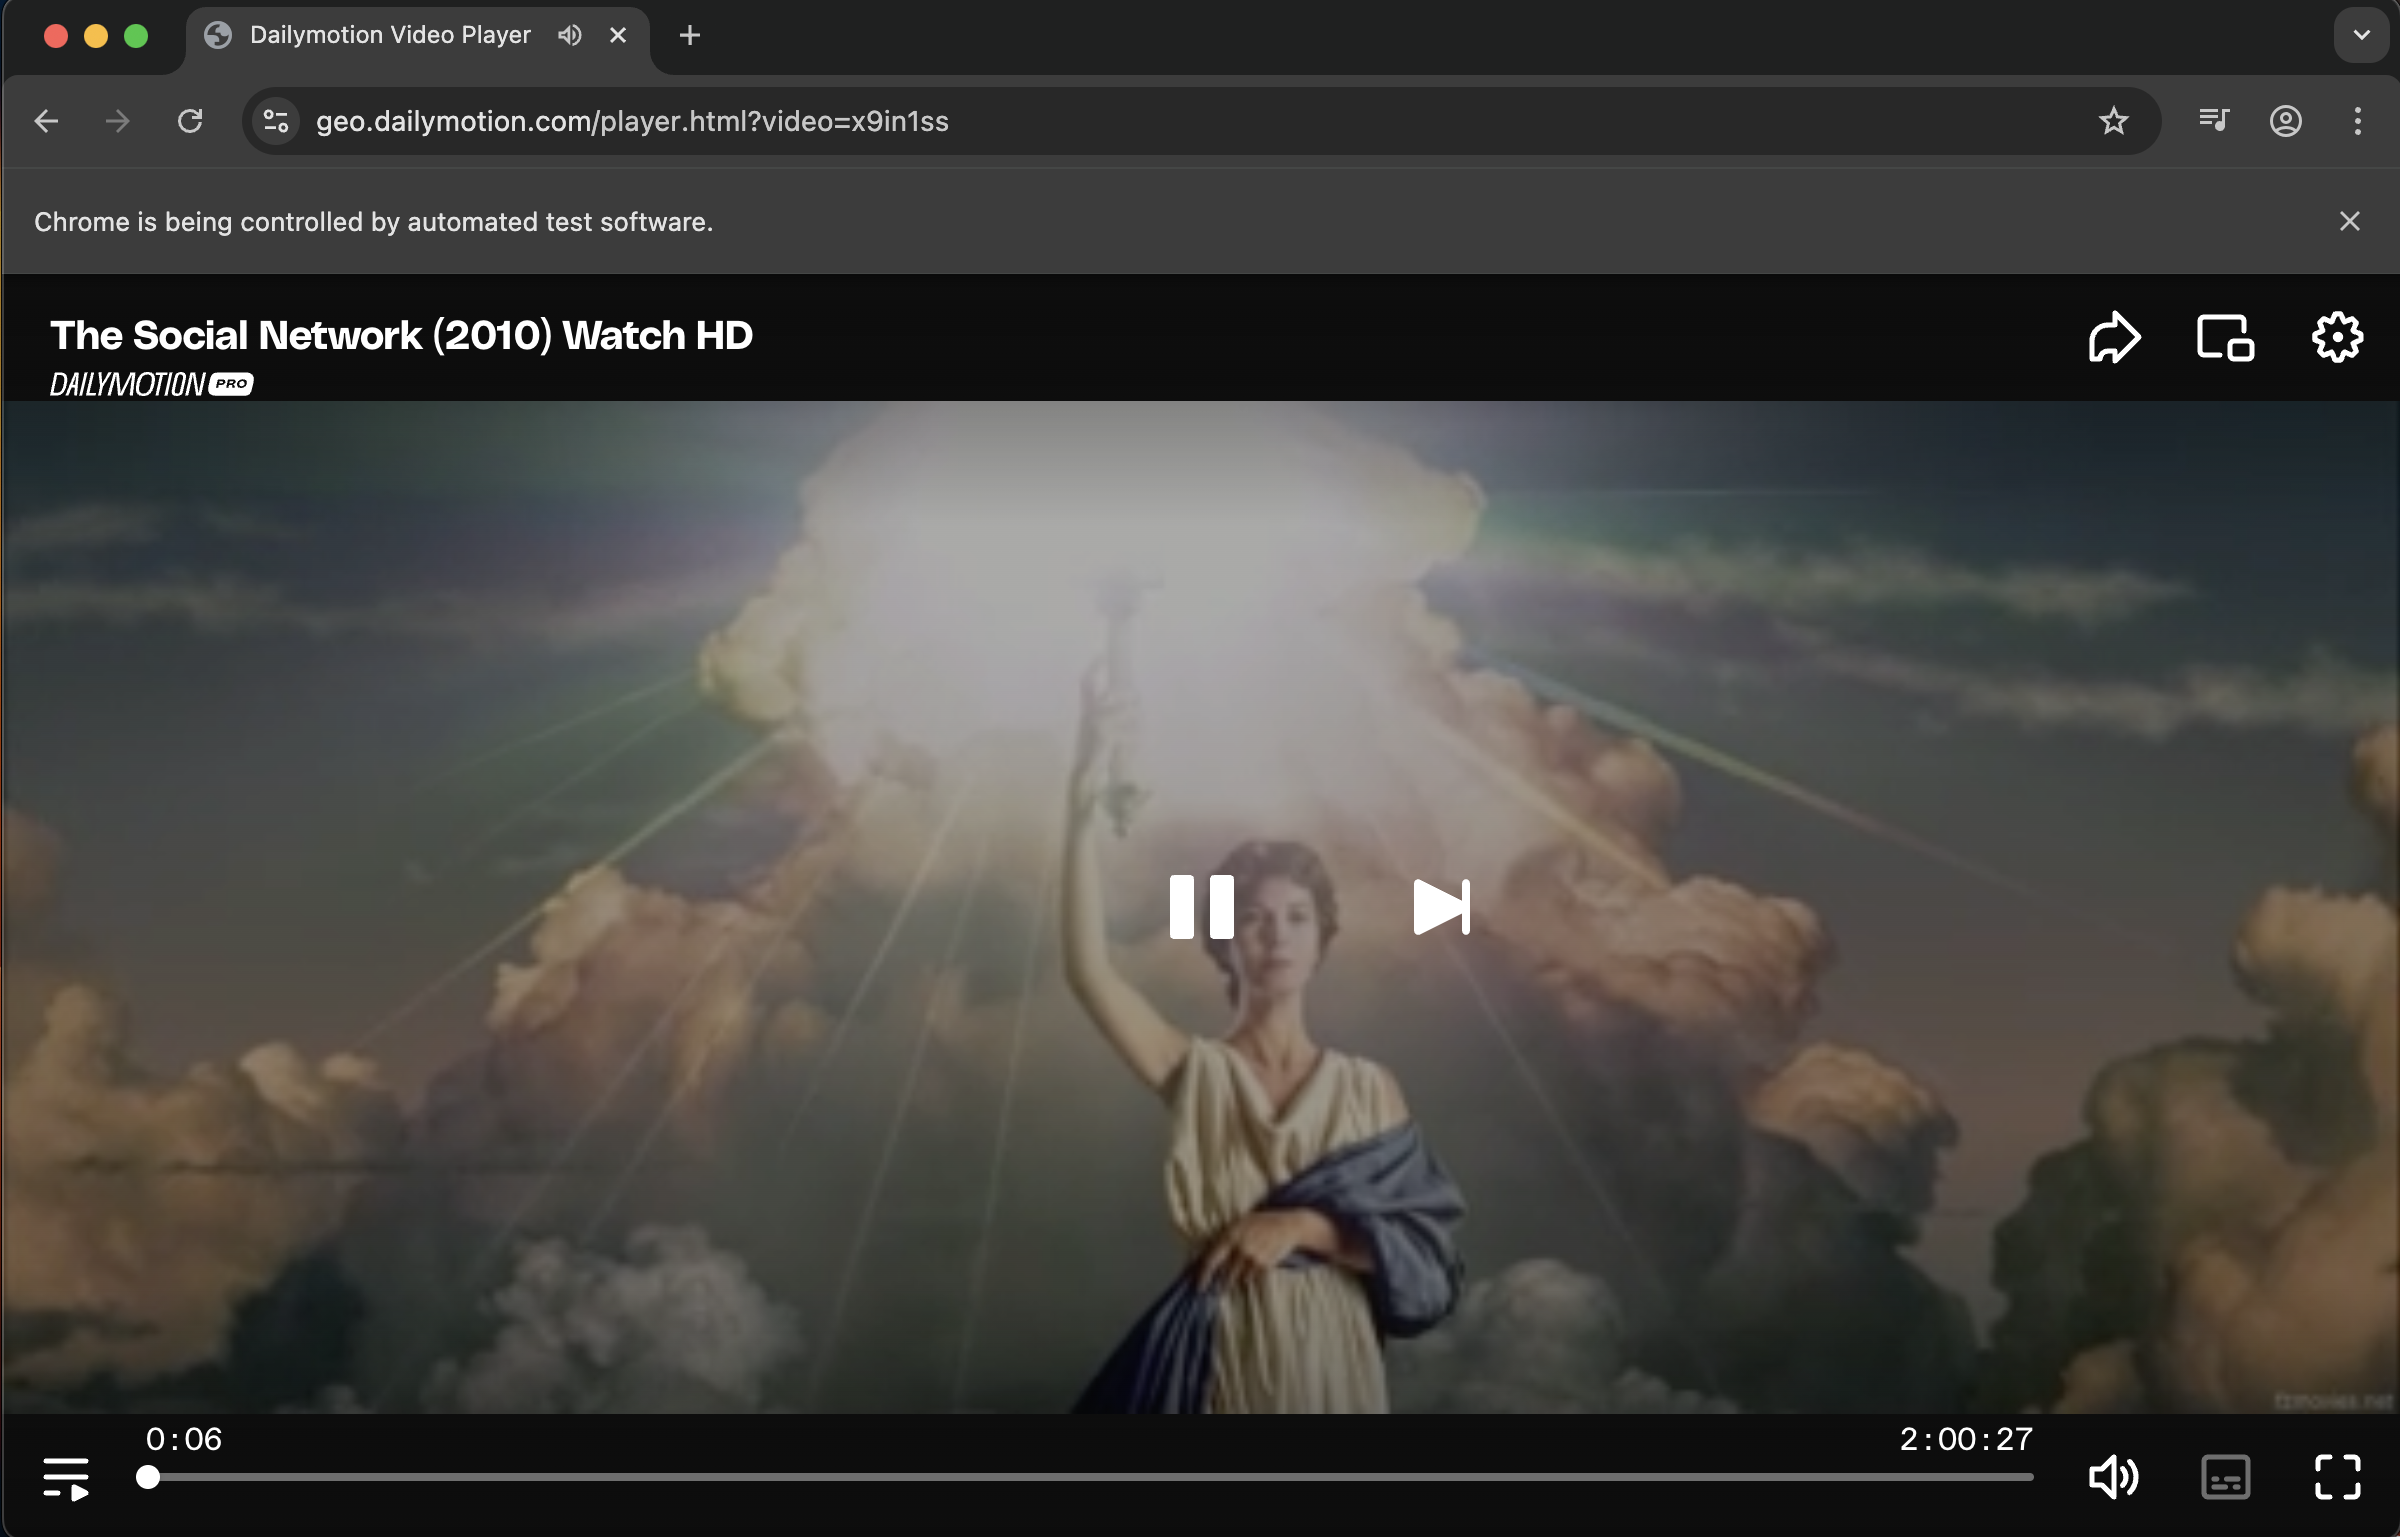Skip to the next video
The height and width of the screenshot is (1537, 2400).
coord(1441,906)
